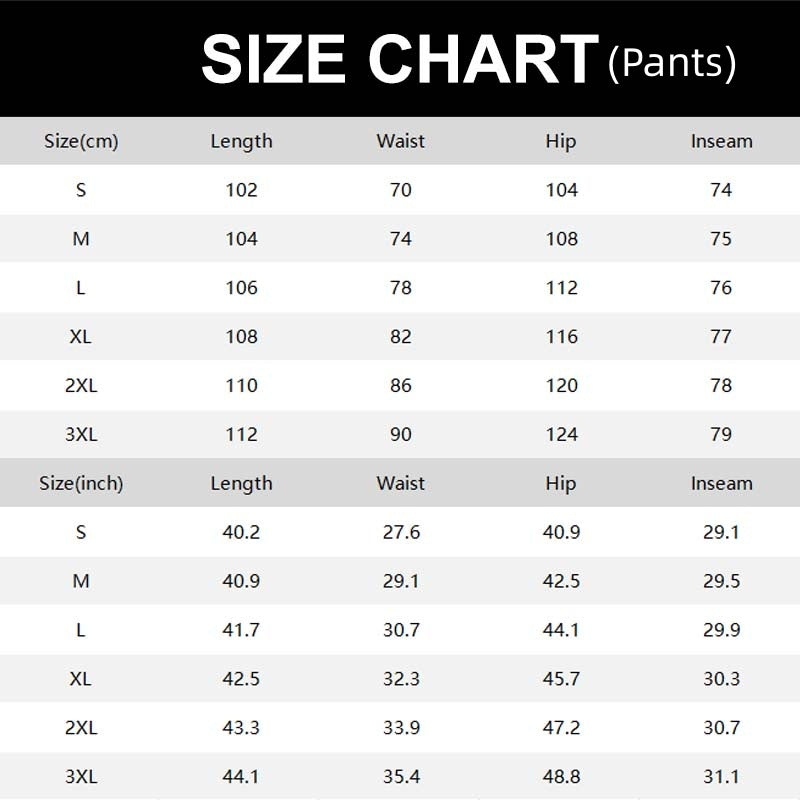Click the length value 110 for 2XL
The width and height of the screenshot is (800, 800).
(241, 385)
